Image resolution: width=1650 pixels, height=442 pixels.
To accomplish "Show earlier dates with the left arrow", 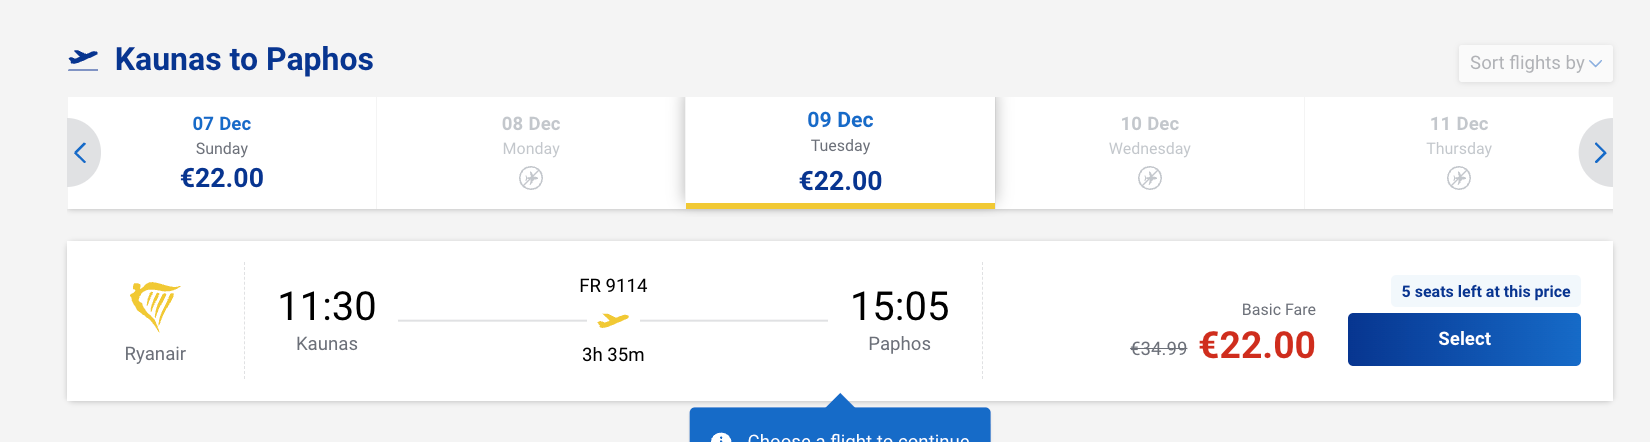I will pos(81,153).
